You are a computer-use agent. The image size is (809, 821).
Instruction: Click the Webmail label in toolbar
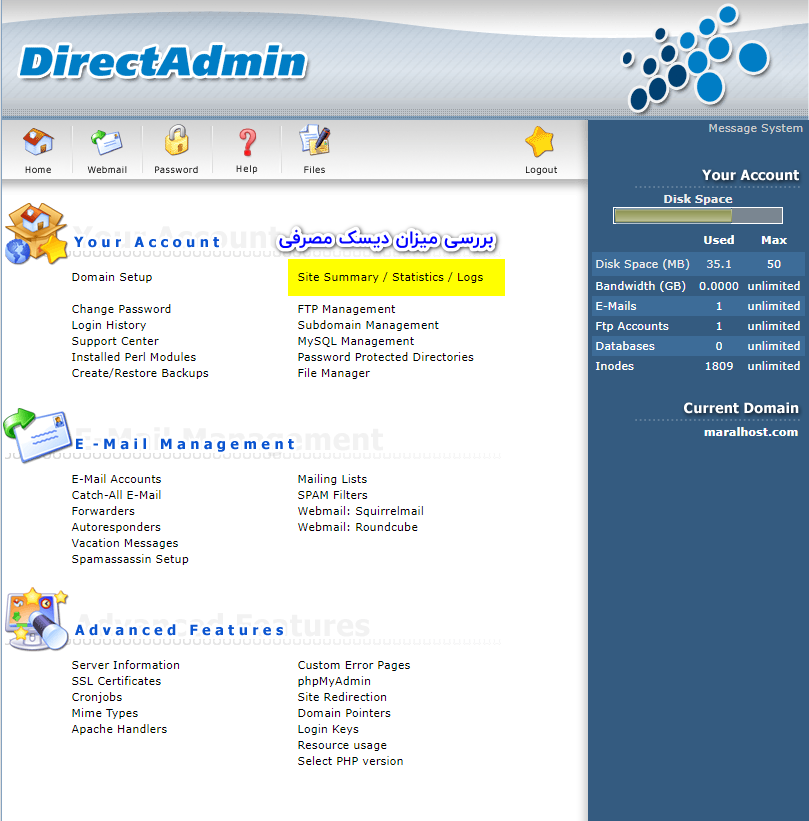107,170
